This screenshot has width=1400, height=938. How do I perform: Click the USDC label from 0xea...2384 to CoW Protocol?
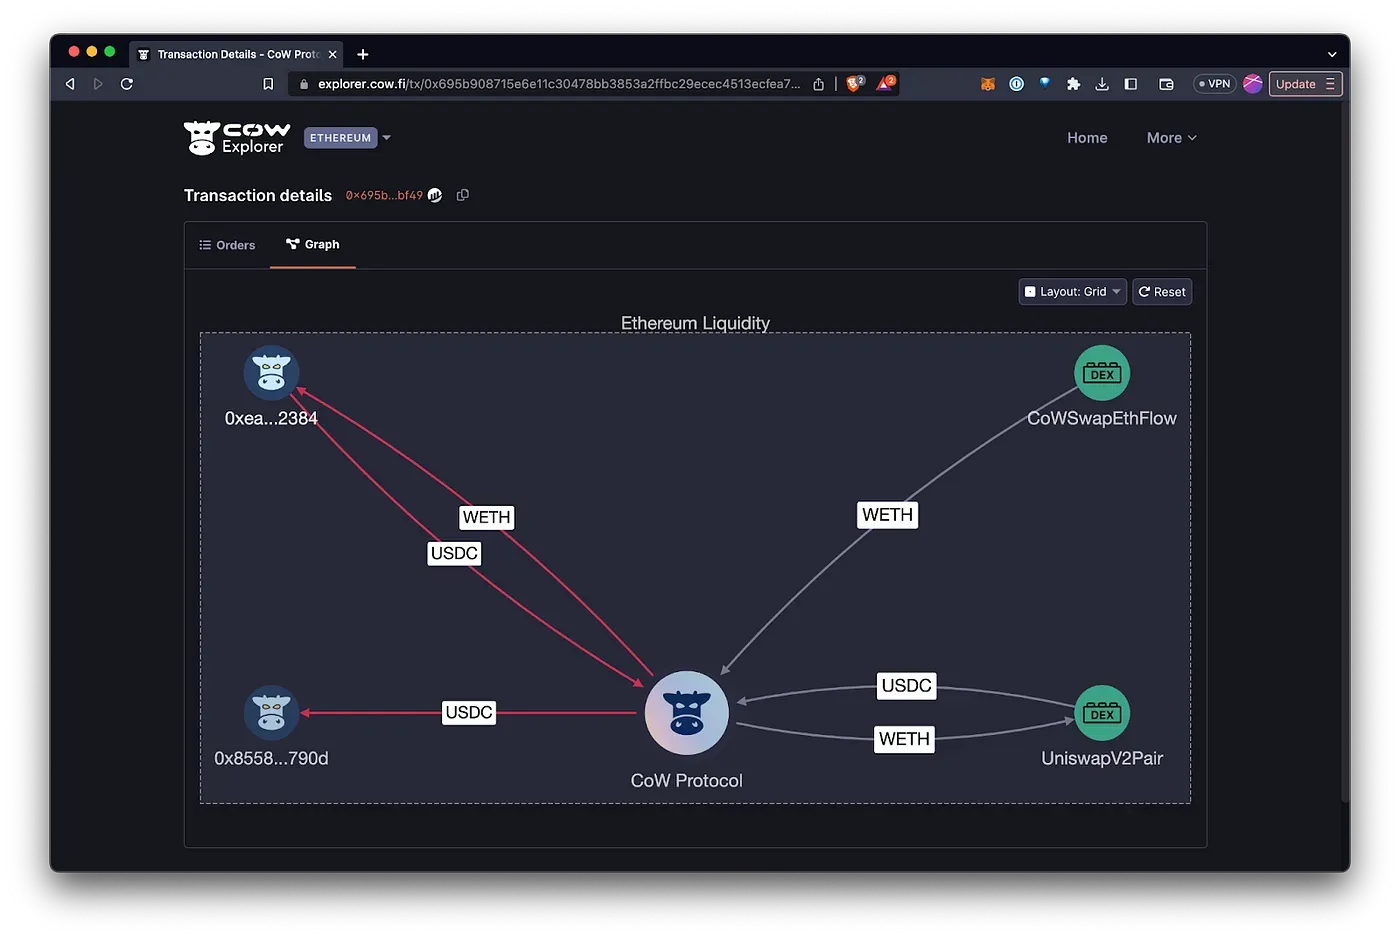[x=454, y=553]
